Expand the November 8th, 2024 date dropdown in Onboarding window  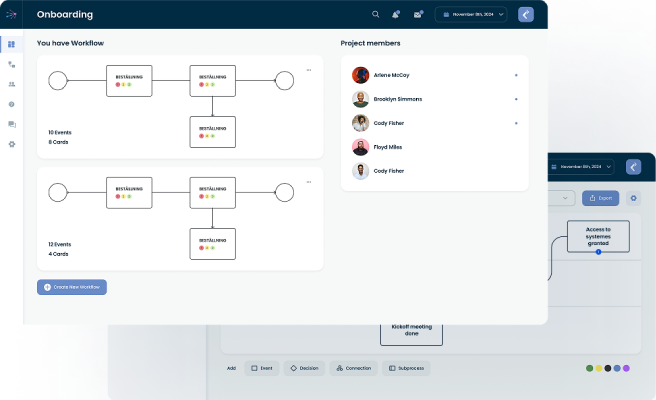[471, 14]
